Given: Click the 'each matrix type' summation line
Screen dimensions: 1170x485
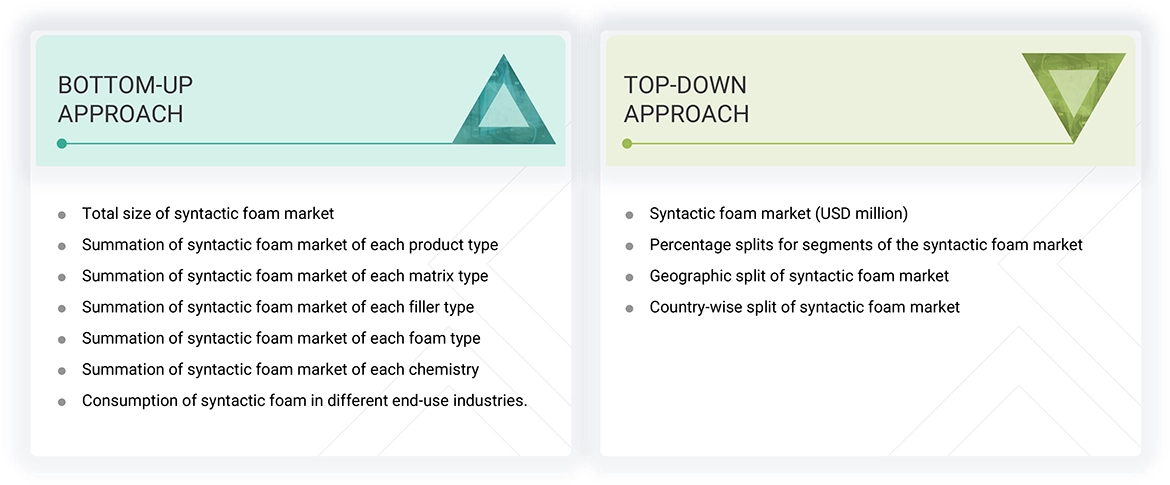Looking at the screenshot, I should 285,275.
